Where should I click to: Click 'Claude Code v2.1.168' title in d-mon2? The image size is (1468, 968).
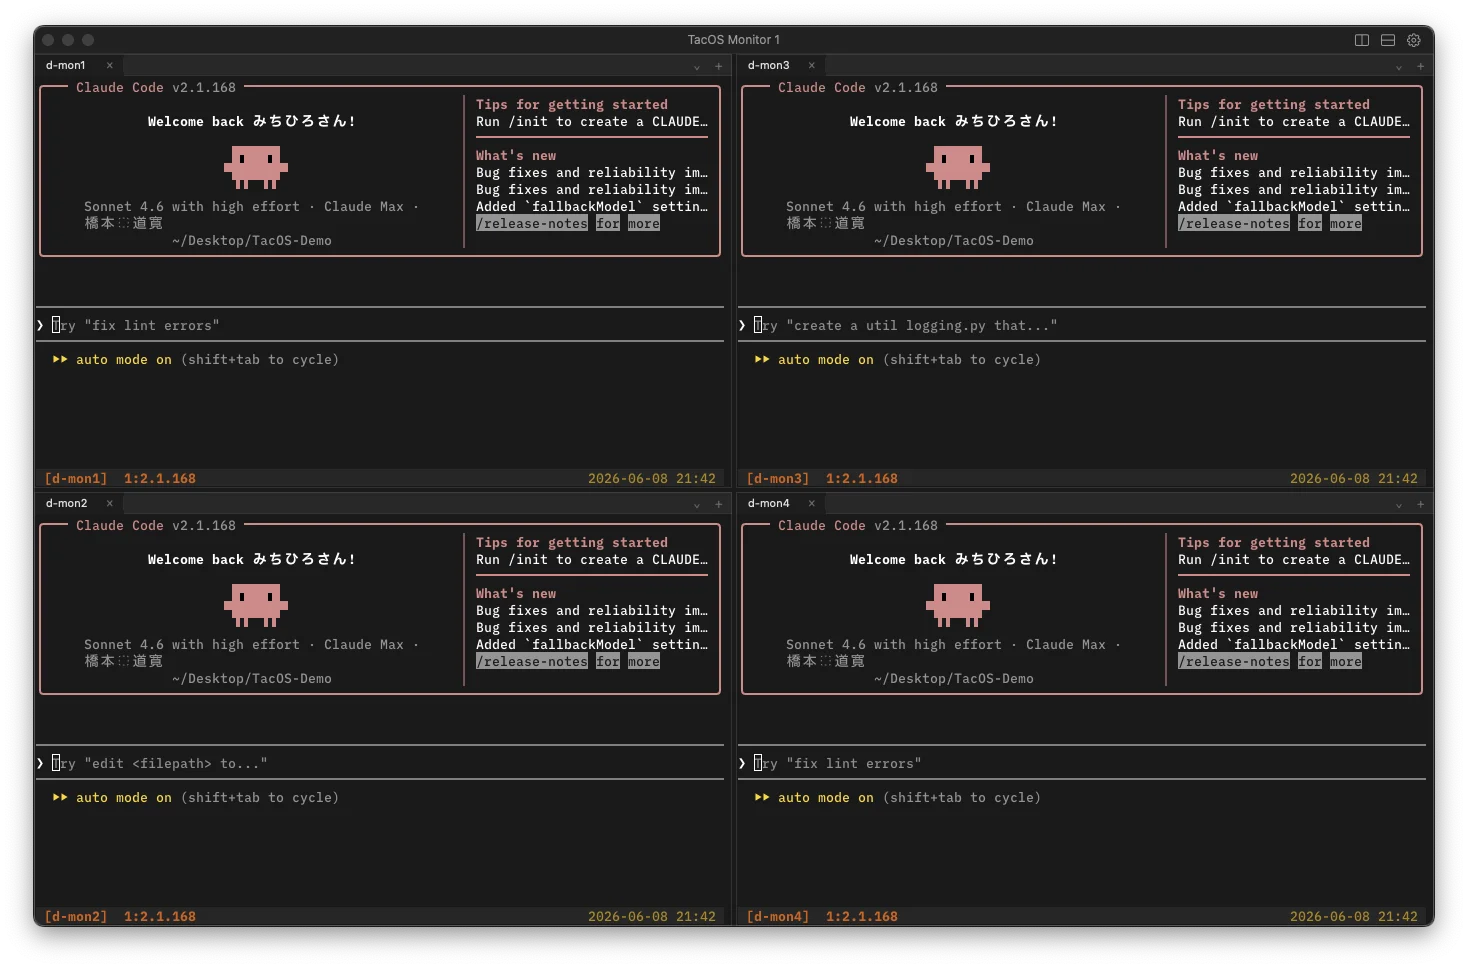[x=156, y=526]
